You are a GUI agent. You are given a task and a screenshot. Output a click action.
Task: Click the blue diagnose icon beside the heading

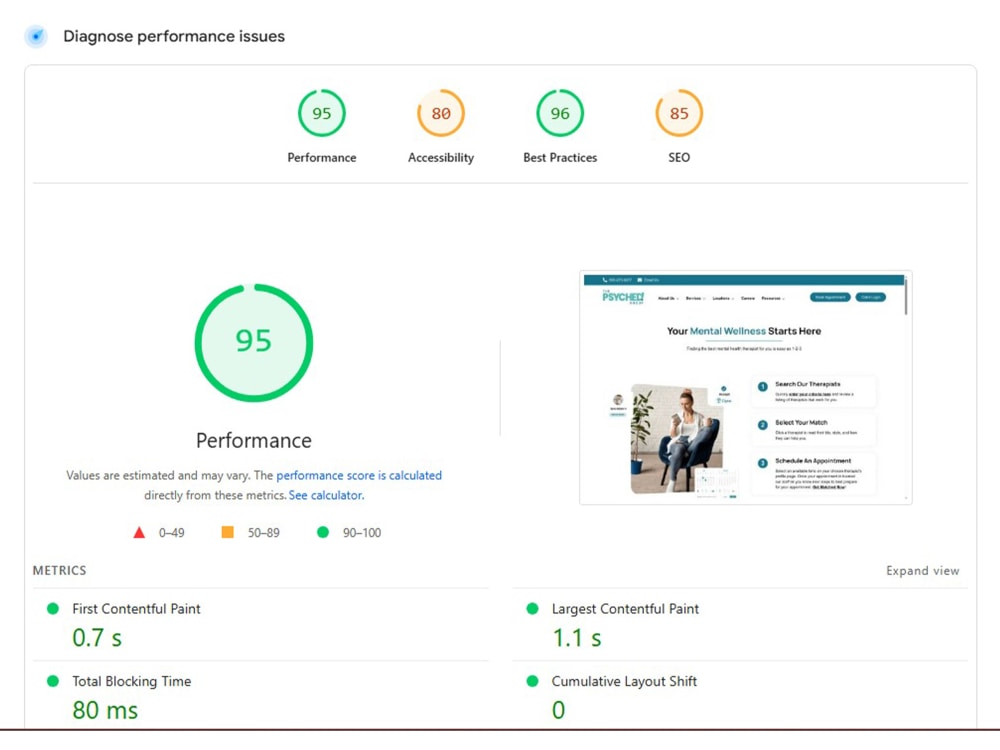coord(36,36)
